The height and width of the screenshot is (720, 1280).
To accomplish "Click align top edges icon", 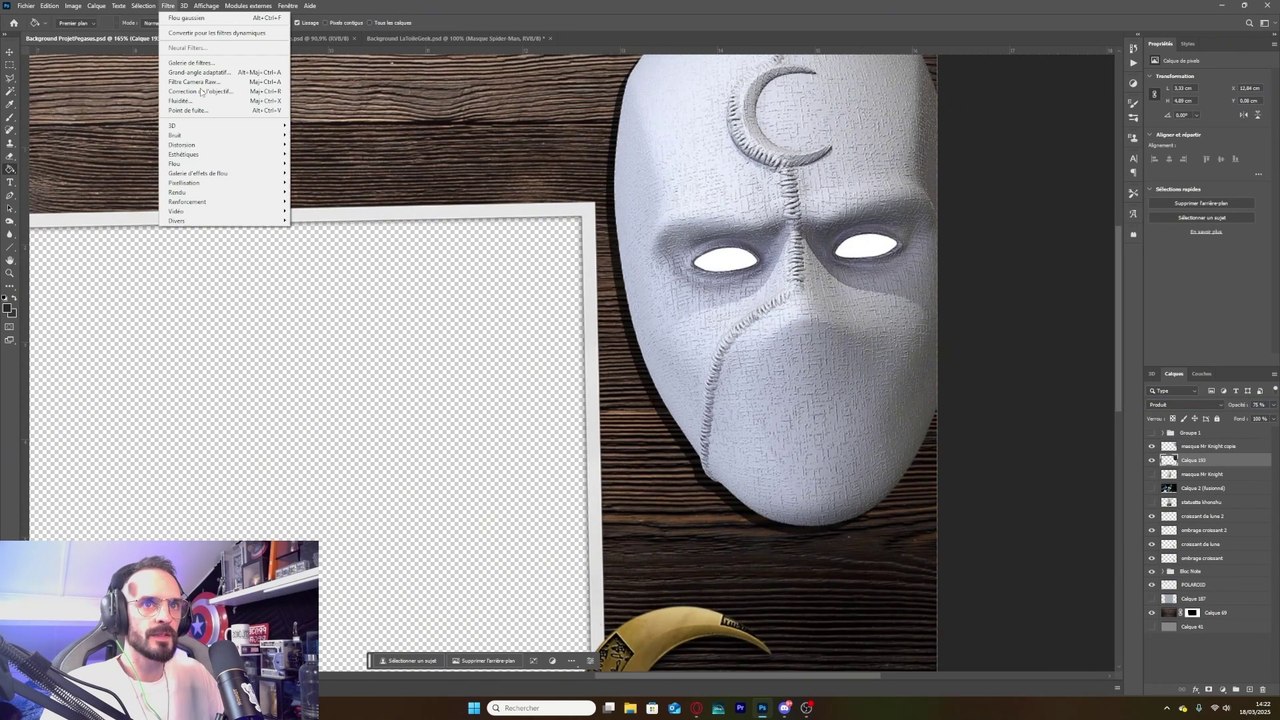I will pyautogui.click(x=1207, y=159).
